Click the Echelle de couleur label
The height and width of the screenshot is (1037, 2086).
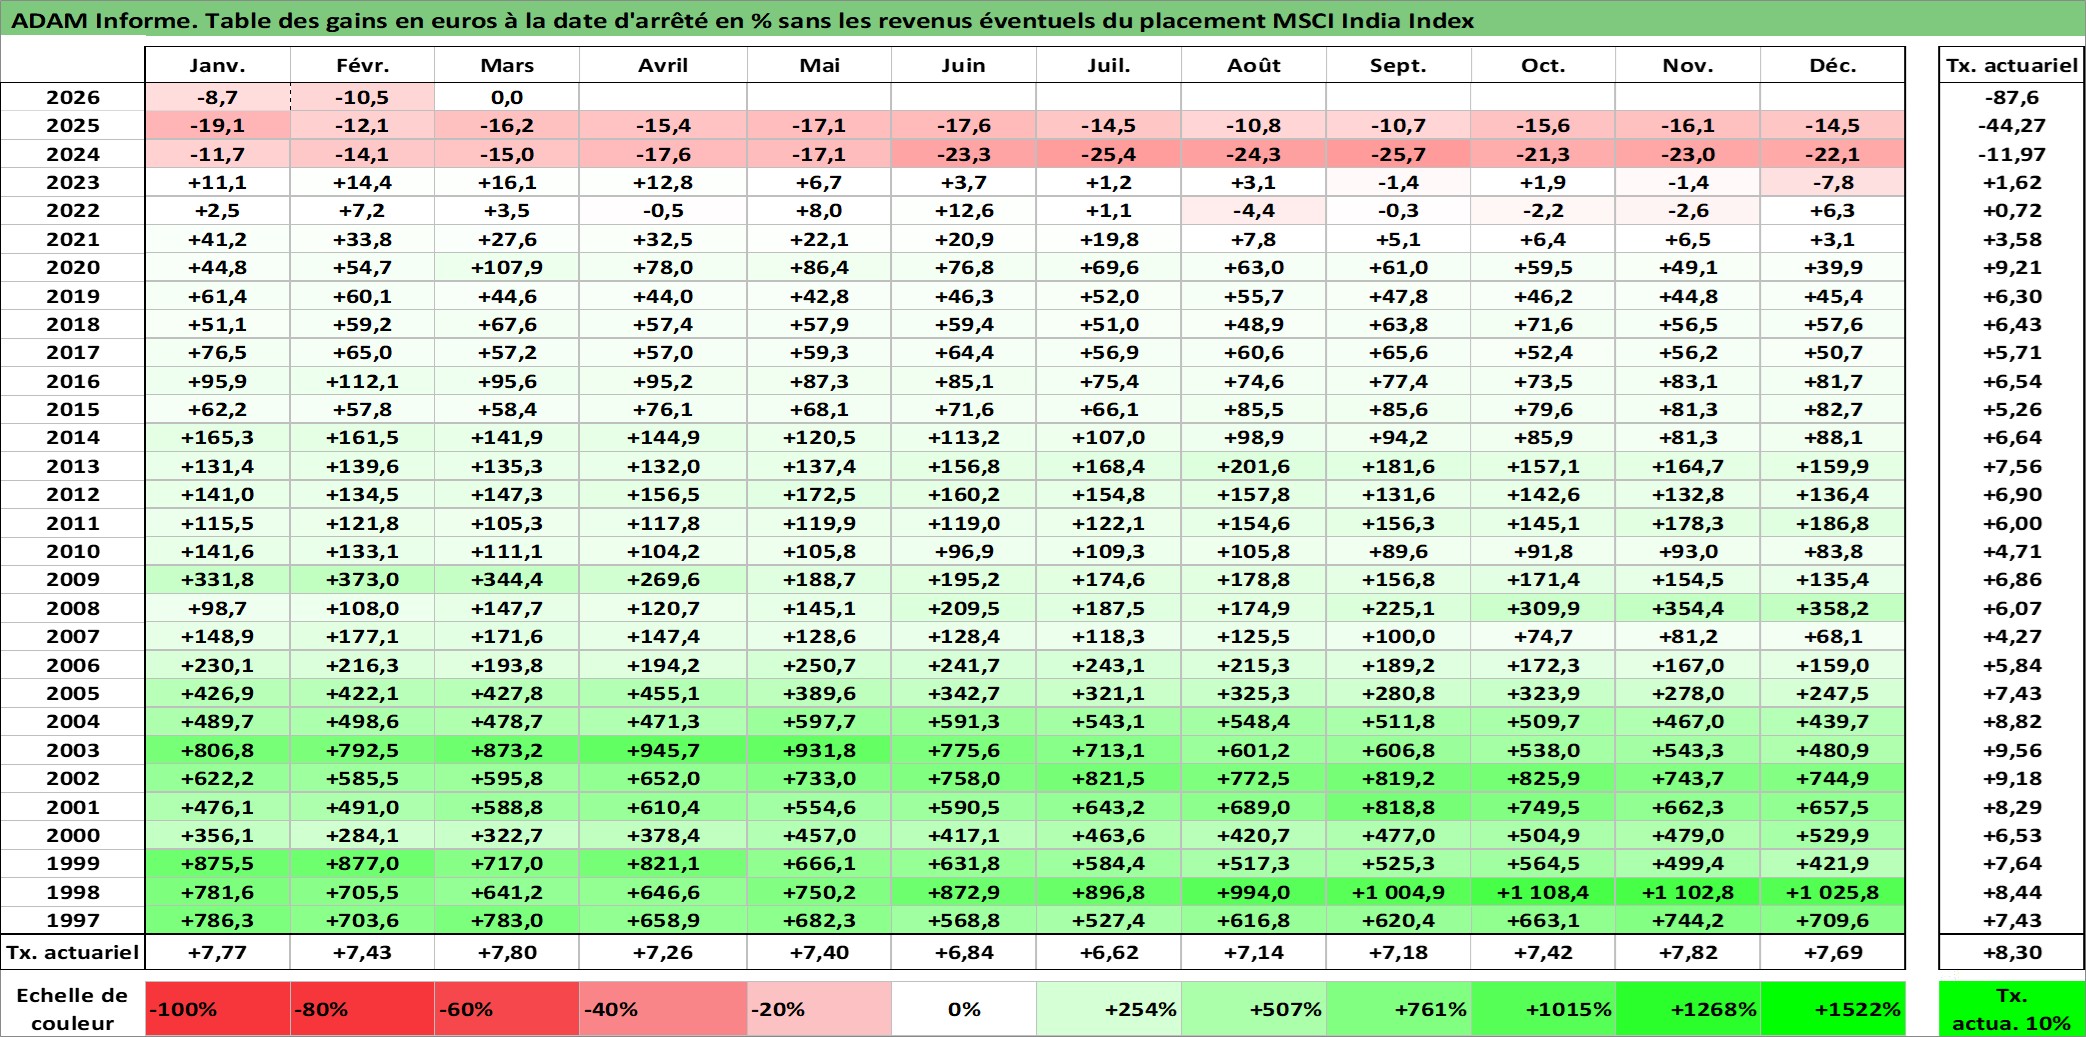(x=73, y=1009)
